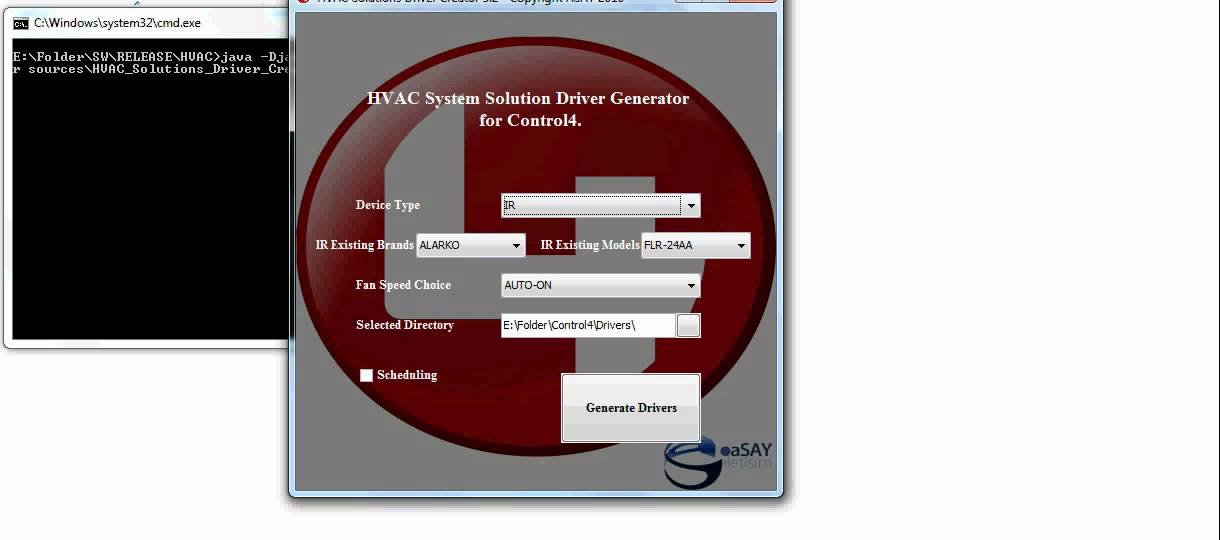Click the cmd.exe window title text
1220x540 pixels.
[x=117, y=22]
